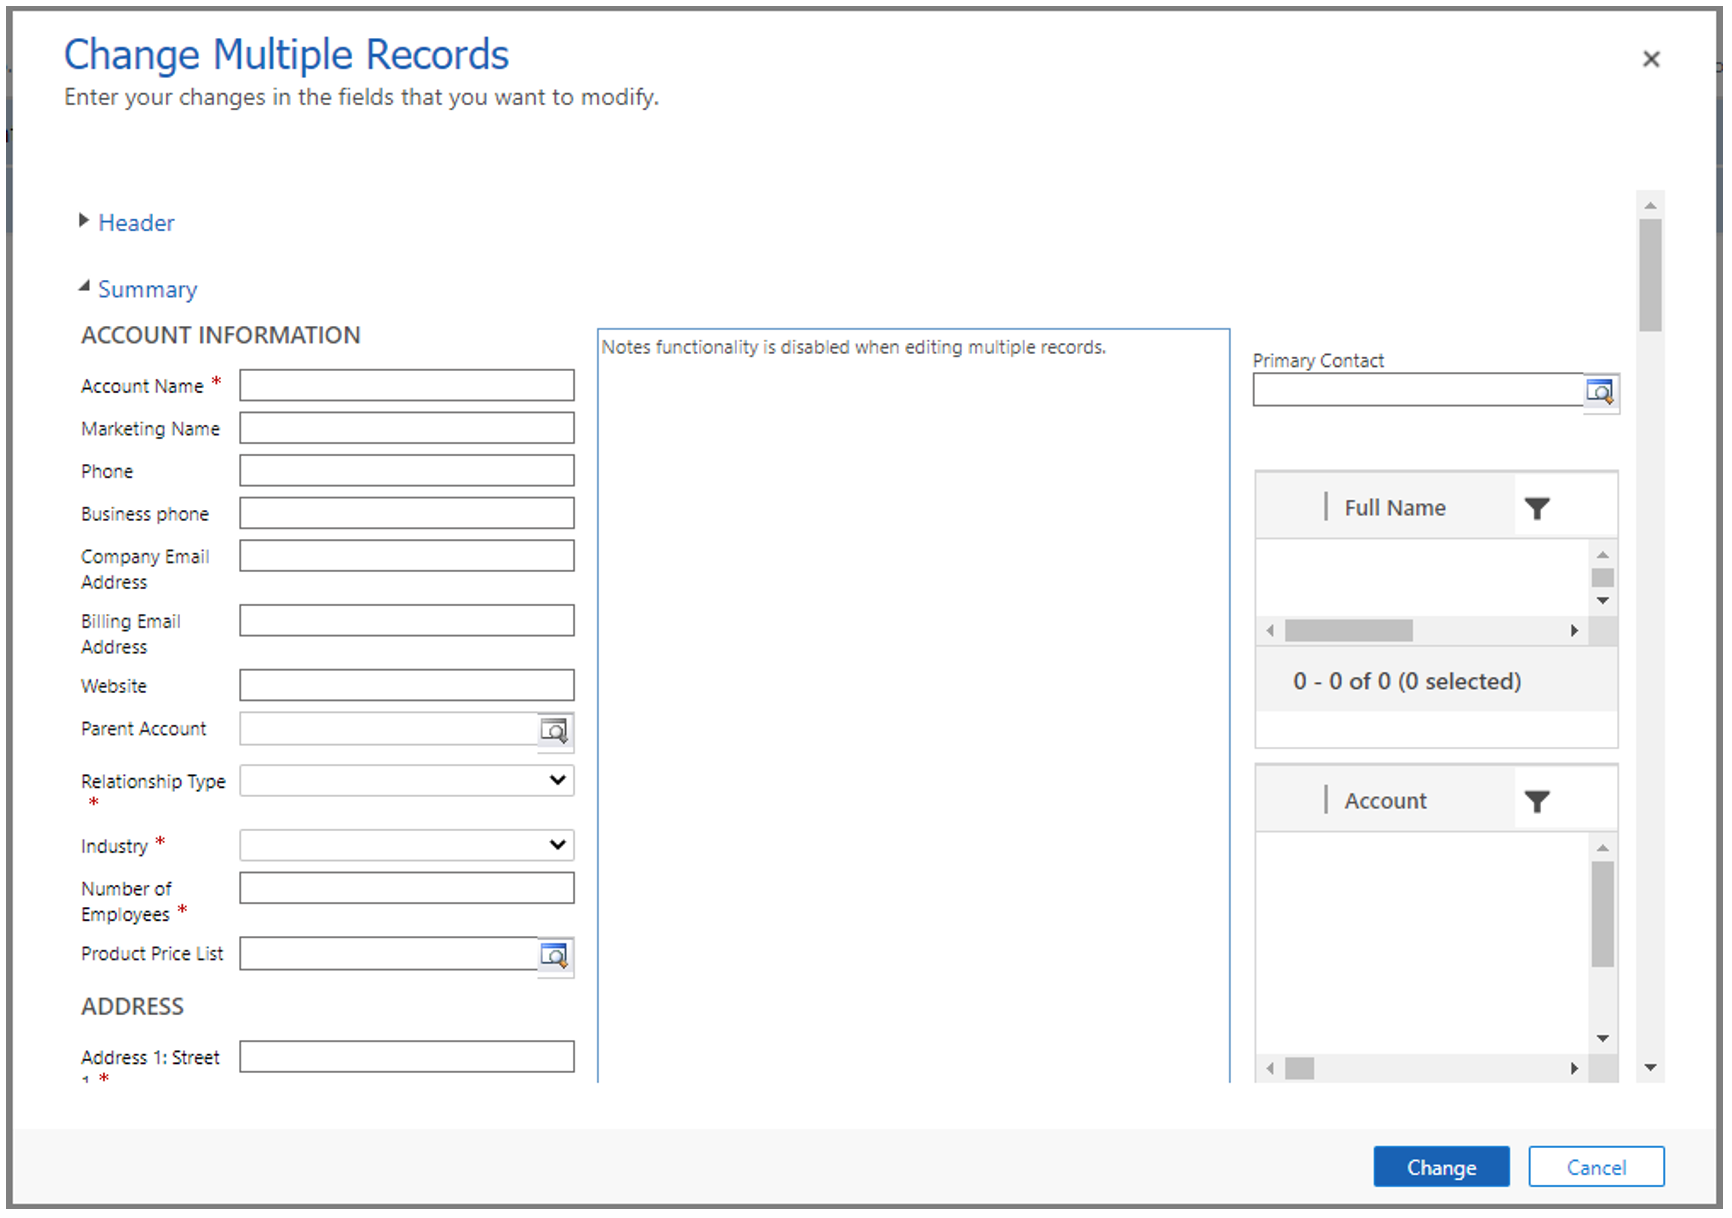Viewport: 1732px width, 1218px height.
Task: Click left arrow of Account grid horizontal scrollbar
Action: coord(1270,1069)
